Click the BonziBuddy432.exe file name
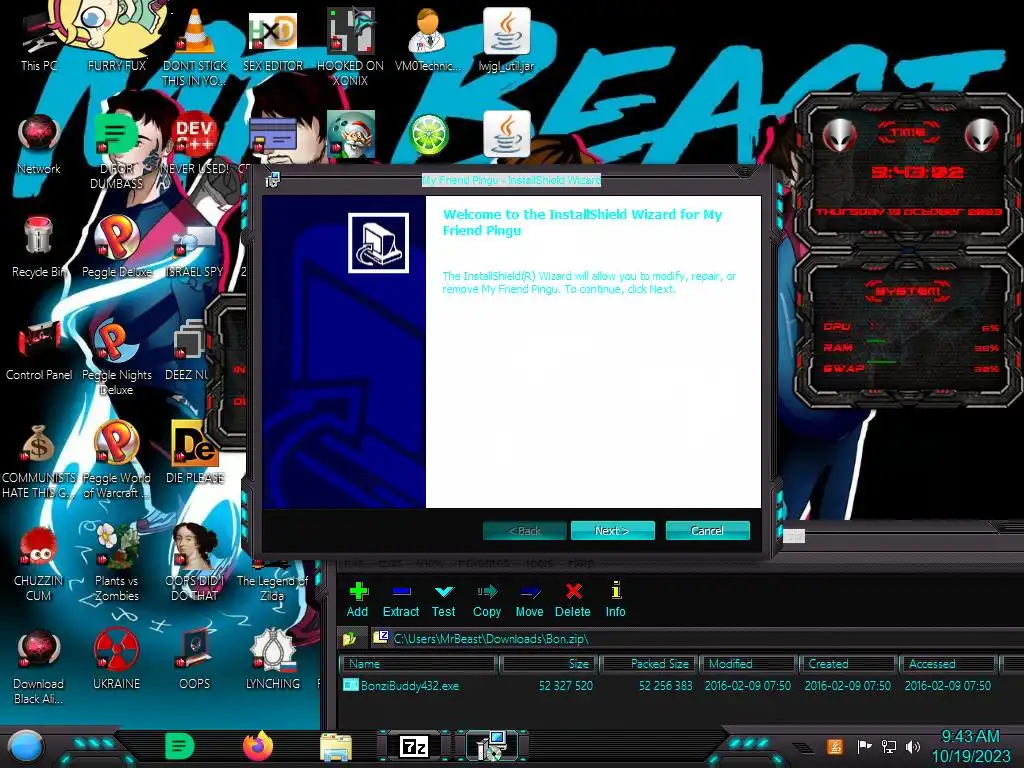Viewport: 1024px width, 768px height. 410,686
